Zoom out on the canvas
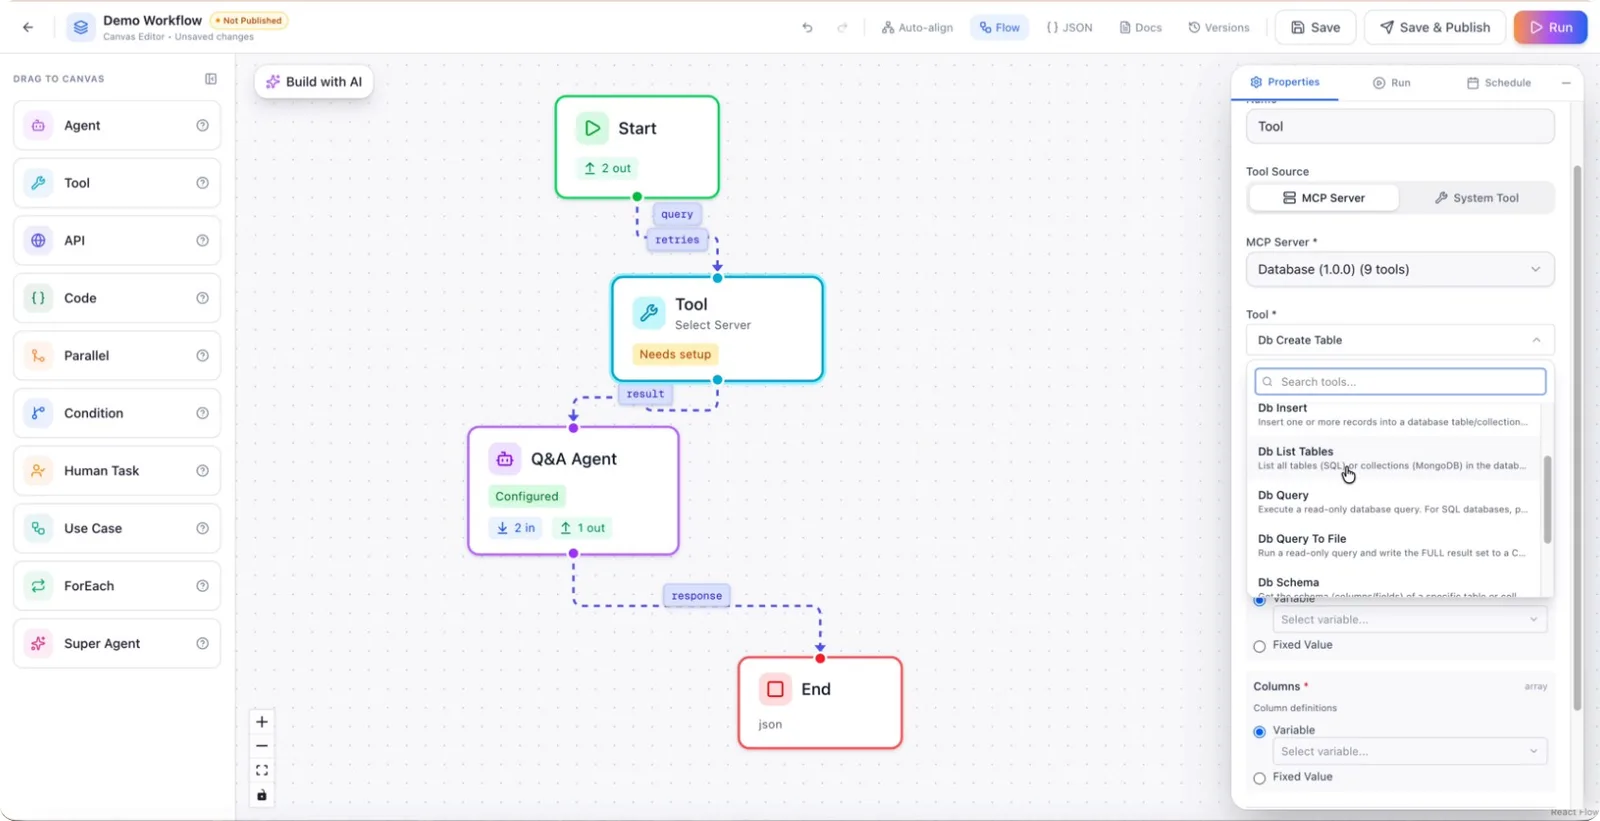This screenshot has height=821, width=1600. point(262,746)
